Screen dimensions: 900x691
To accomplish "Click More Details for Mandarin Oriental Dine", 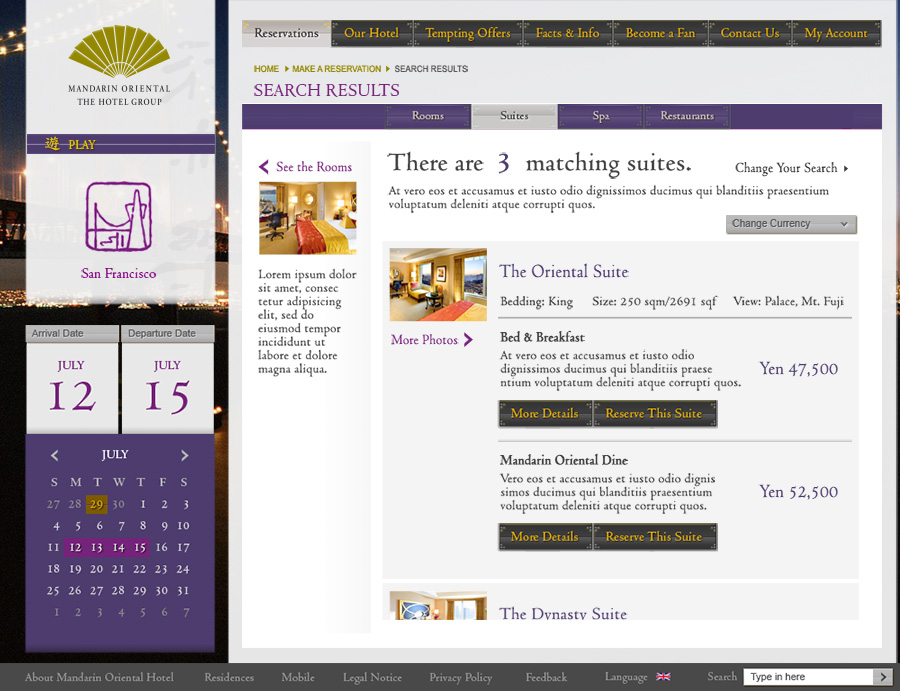I will tap(545, 537).
